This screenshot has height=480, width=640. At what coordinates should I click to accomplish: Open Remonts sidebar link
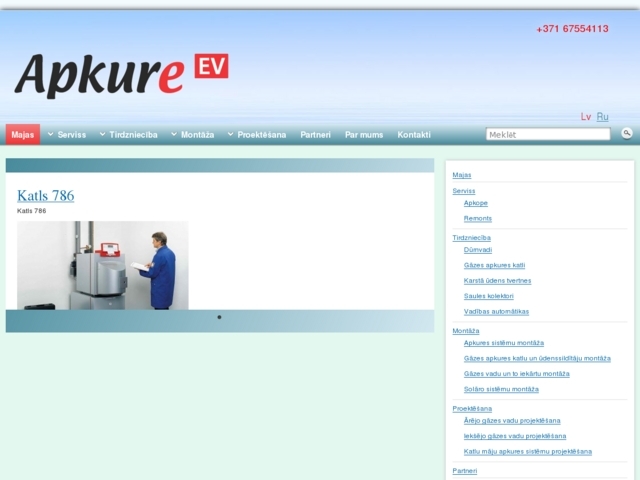click(478, 218)
